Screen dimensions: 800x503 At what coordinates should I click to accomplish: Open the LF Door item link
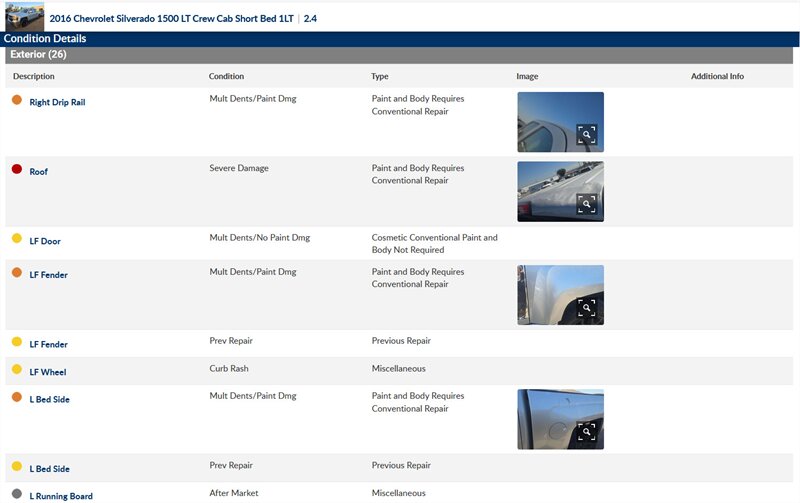[x=45, y=241]
